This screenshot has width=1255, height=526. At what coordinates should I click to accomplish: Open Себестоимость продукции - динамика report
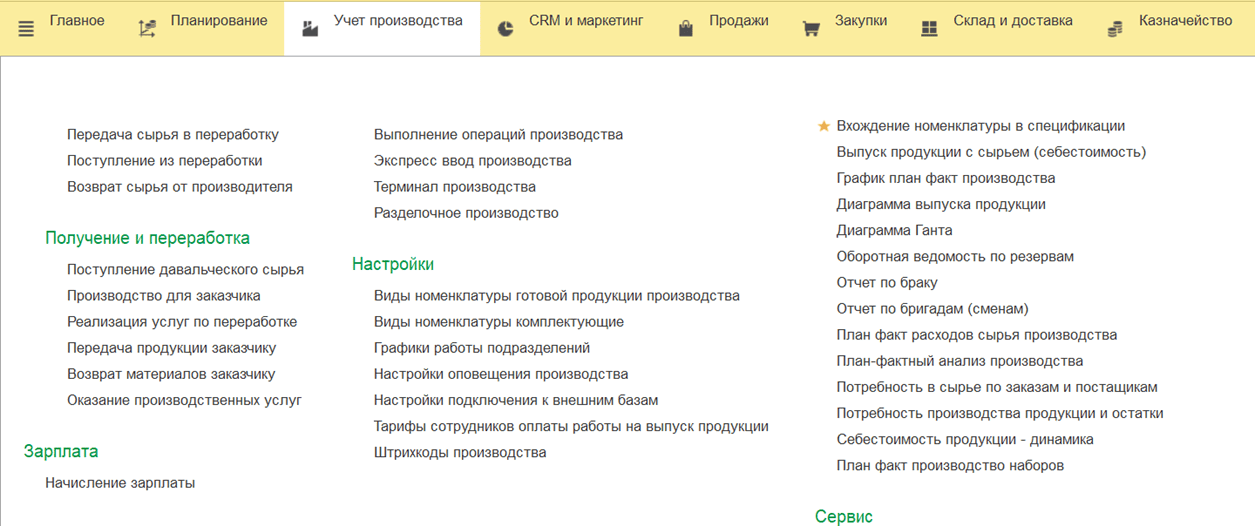(964, 440)
